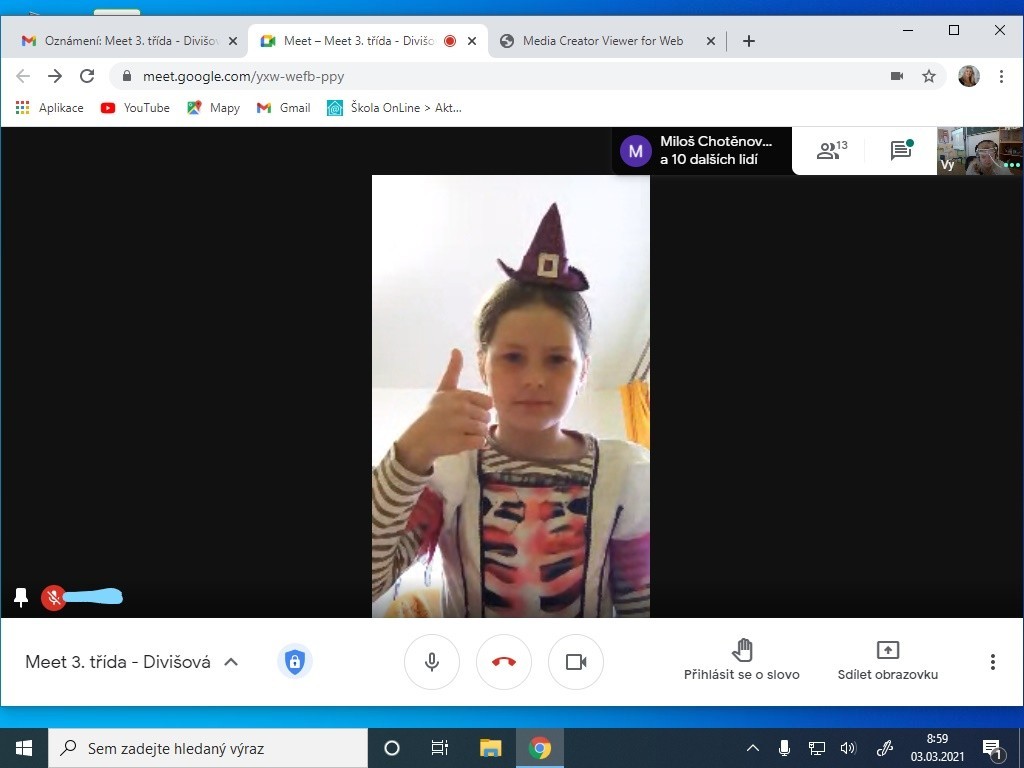1024x768 pixels.
Task: Open the three-dot more options menu
Action: (992, 662)
